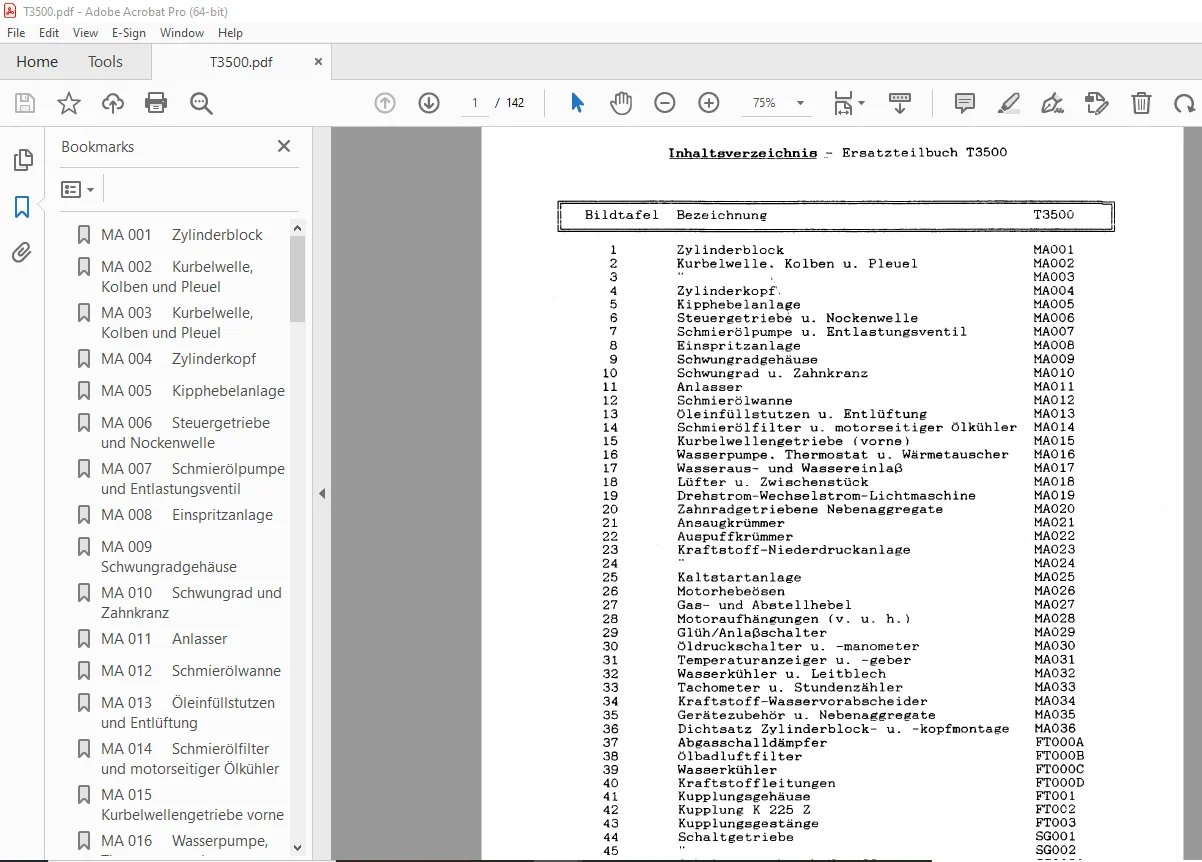Select the T3500.pdf document tab
The image size is (1202, 862).
coord(241,62)
